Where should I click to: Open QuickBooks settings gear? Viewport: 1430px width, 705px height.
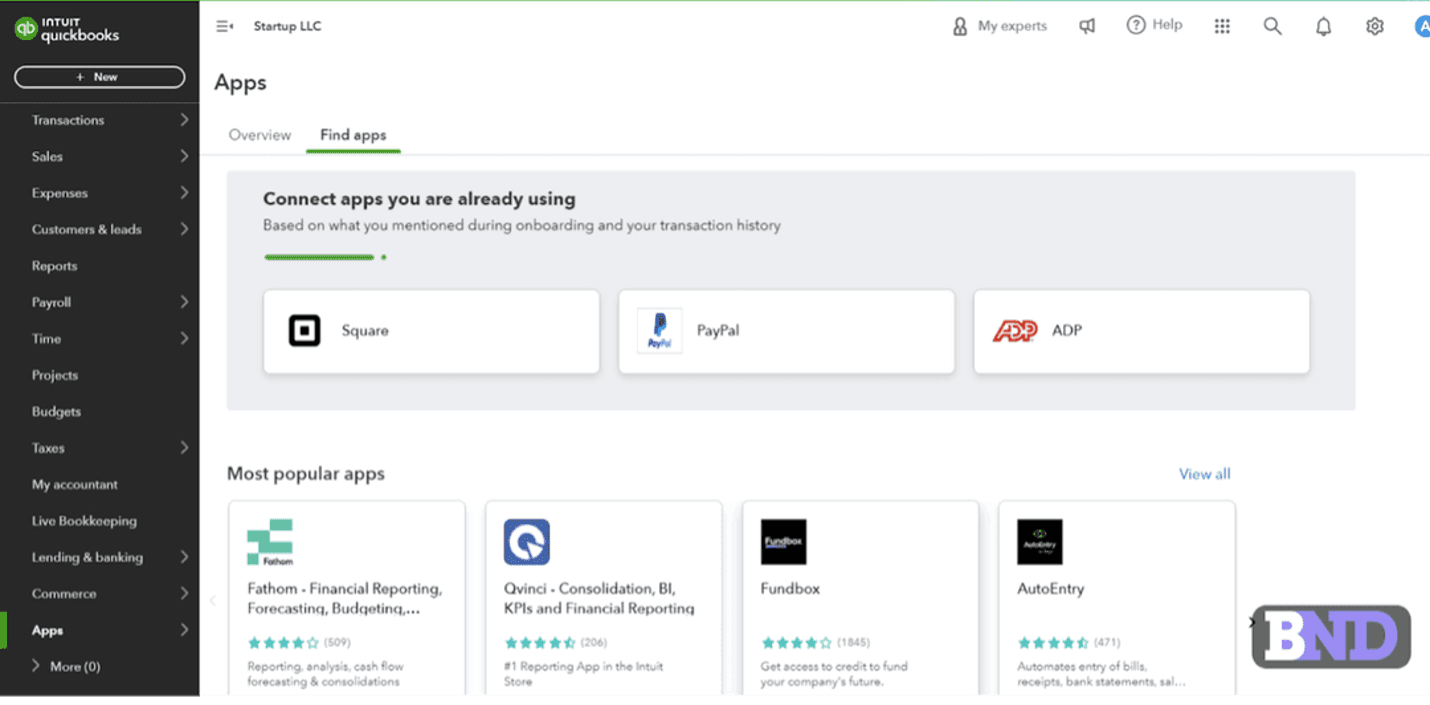tap(1374, 26)
